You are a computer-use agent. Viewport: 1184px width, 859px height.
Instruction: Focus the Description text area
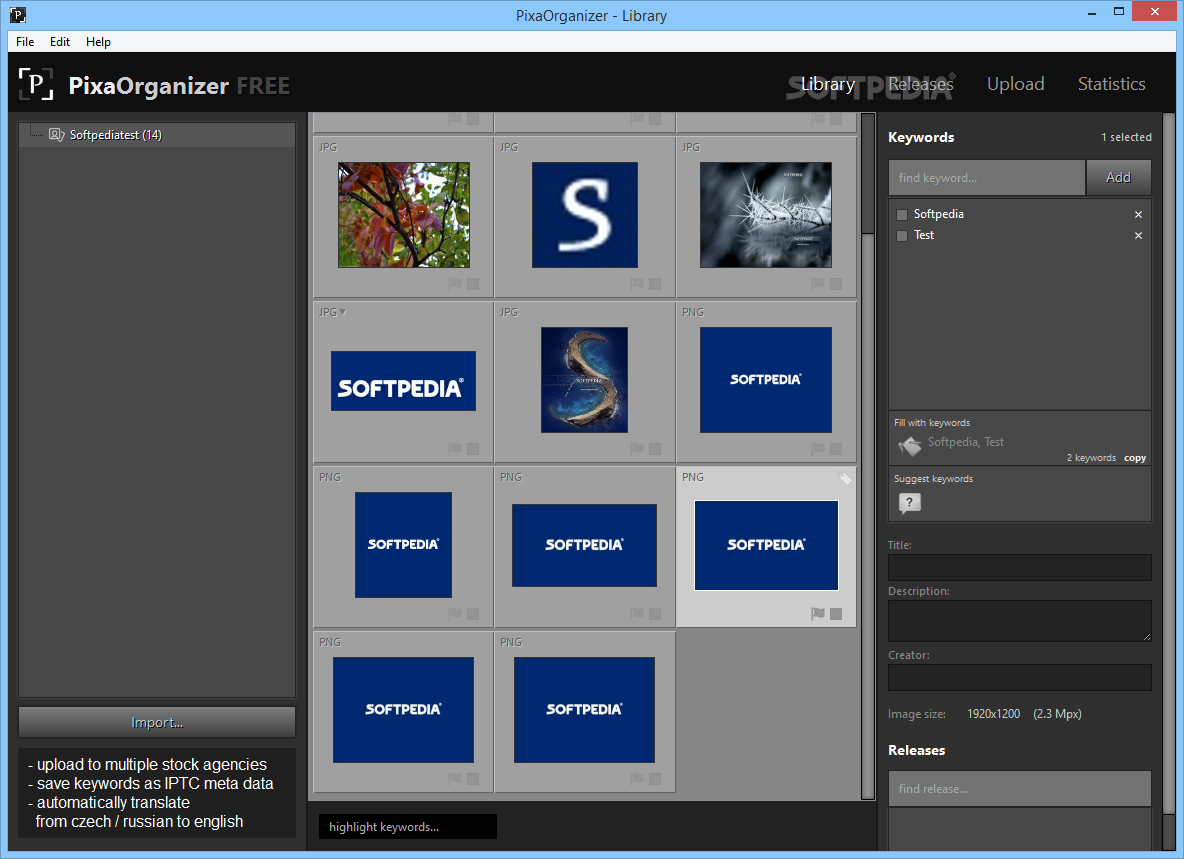pyautogui.click(x=1019, y=621)
